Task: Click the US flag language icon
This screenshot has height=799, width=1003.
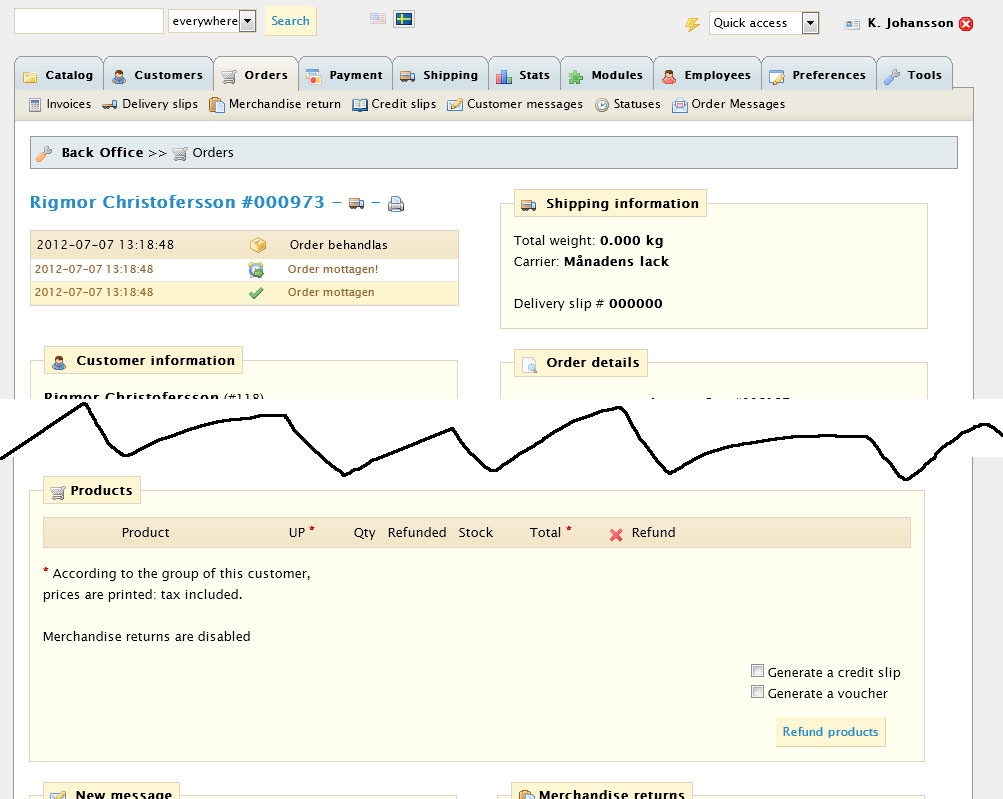Action: [x=378, y=19]
